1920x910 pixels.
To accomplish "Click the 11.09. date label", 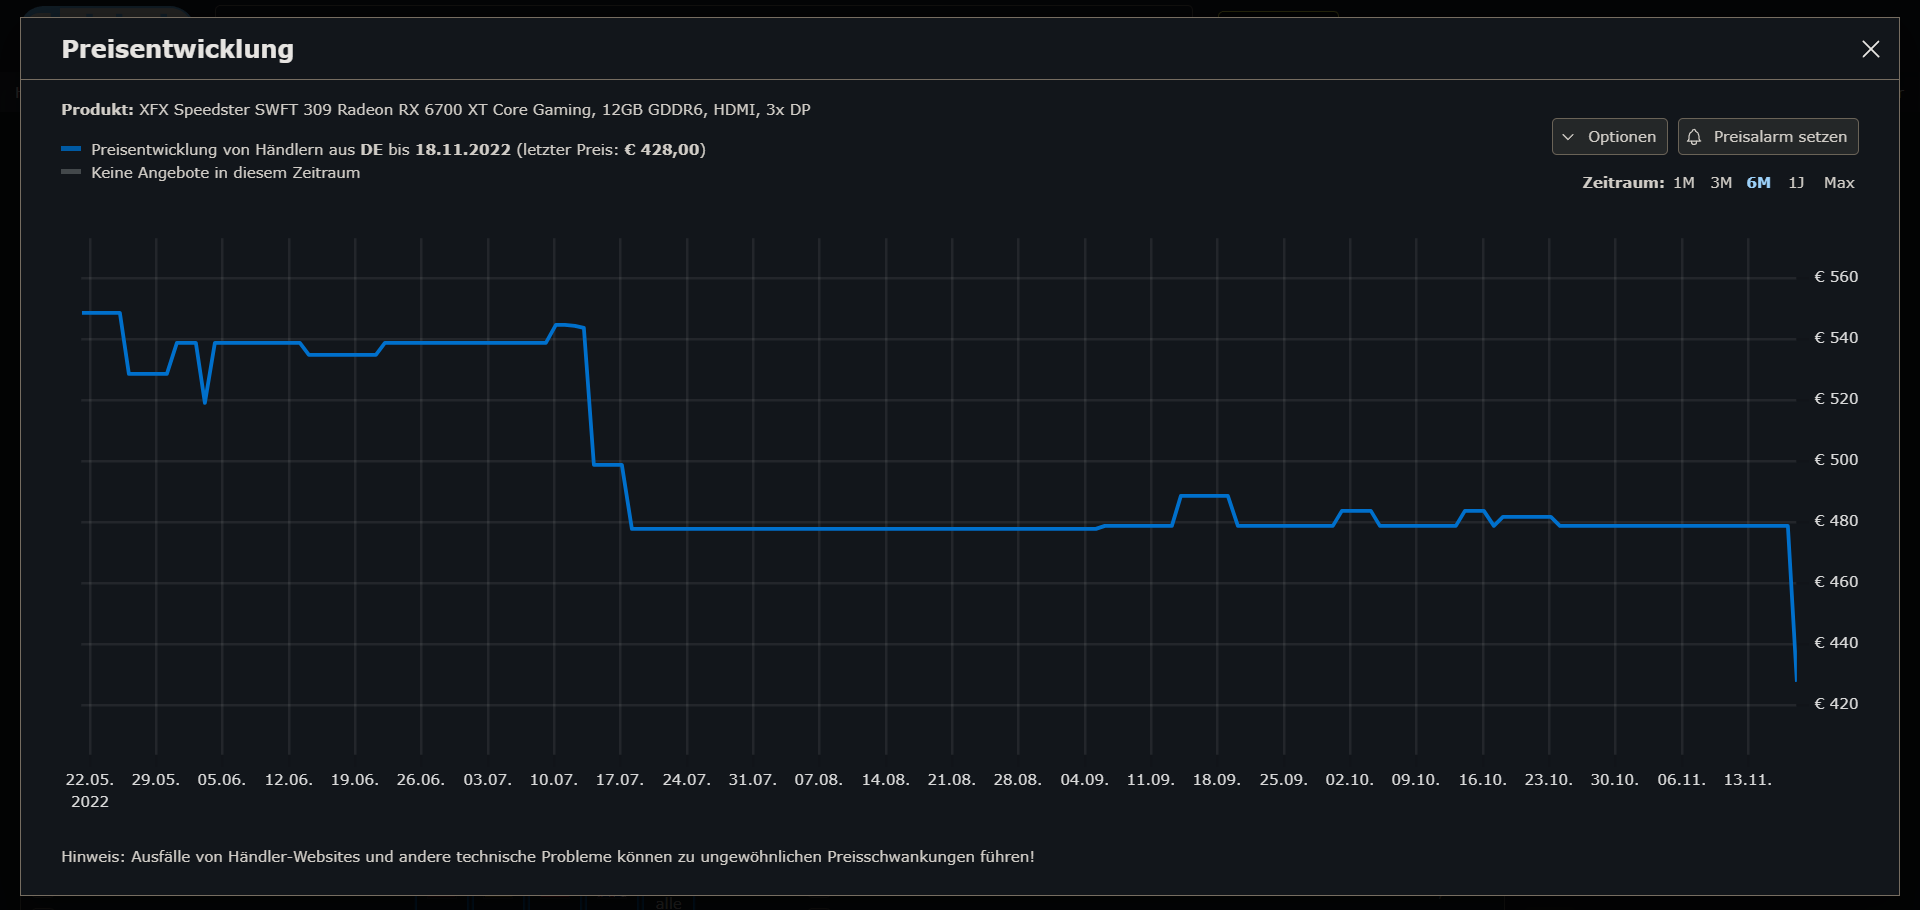I will [1151, 780].
